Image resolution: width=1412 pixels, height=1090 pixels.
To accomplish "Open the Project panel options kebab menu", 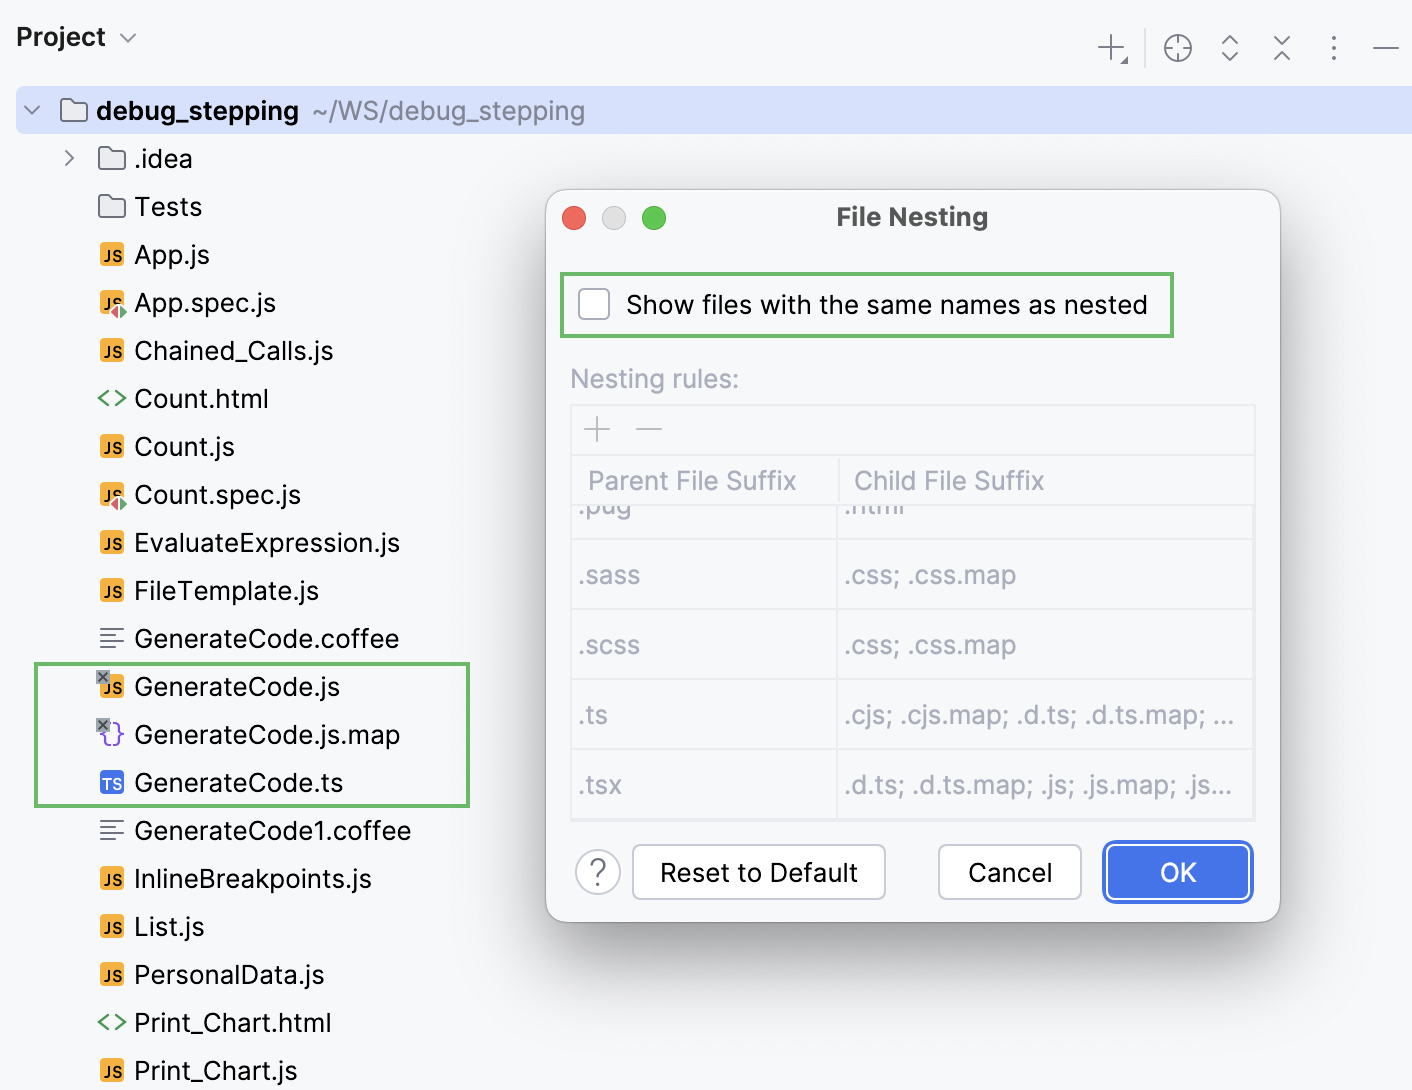I will coord(1334,48).
